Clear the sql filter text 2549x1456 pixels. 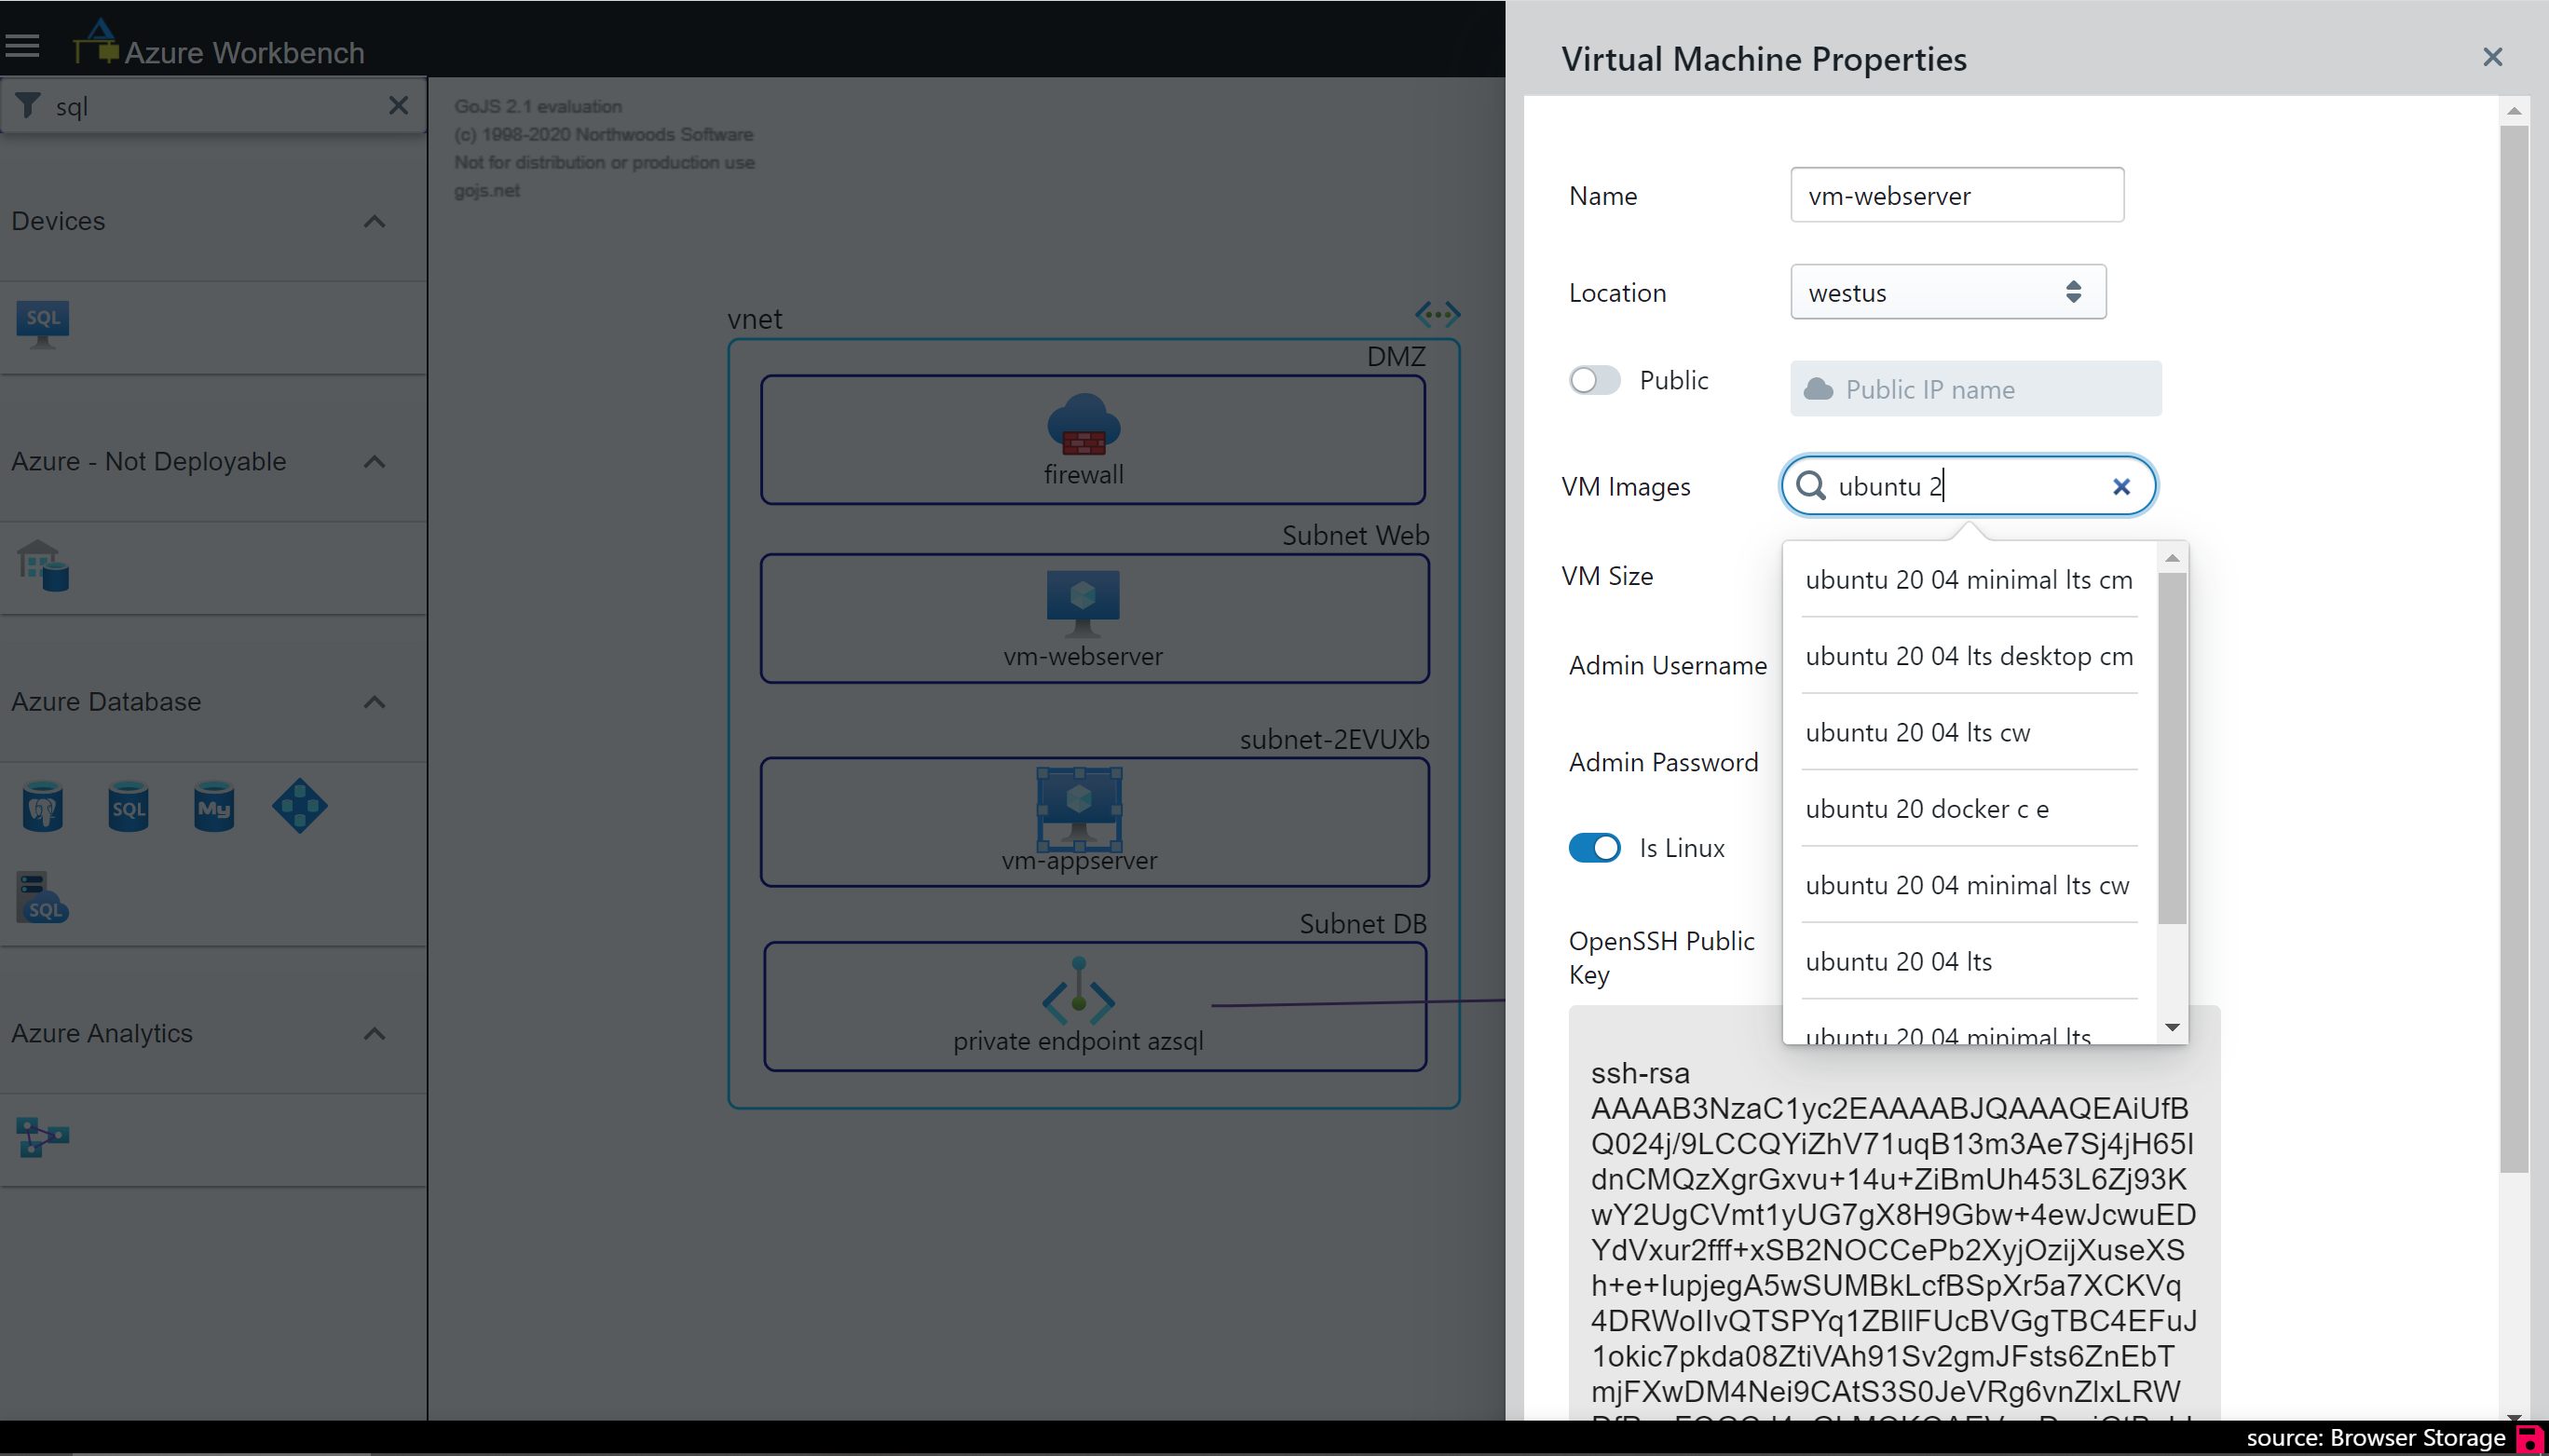(x=398, y=105)
